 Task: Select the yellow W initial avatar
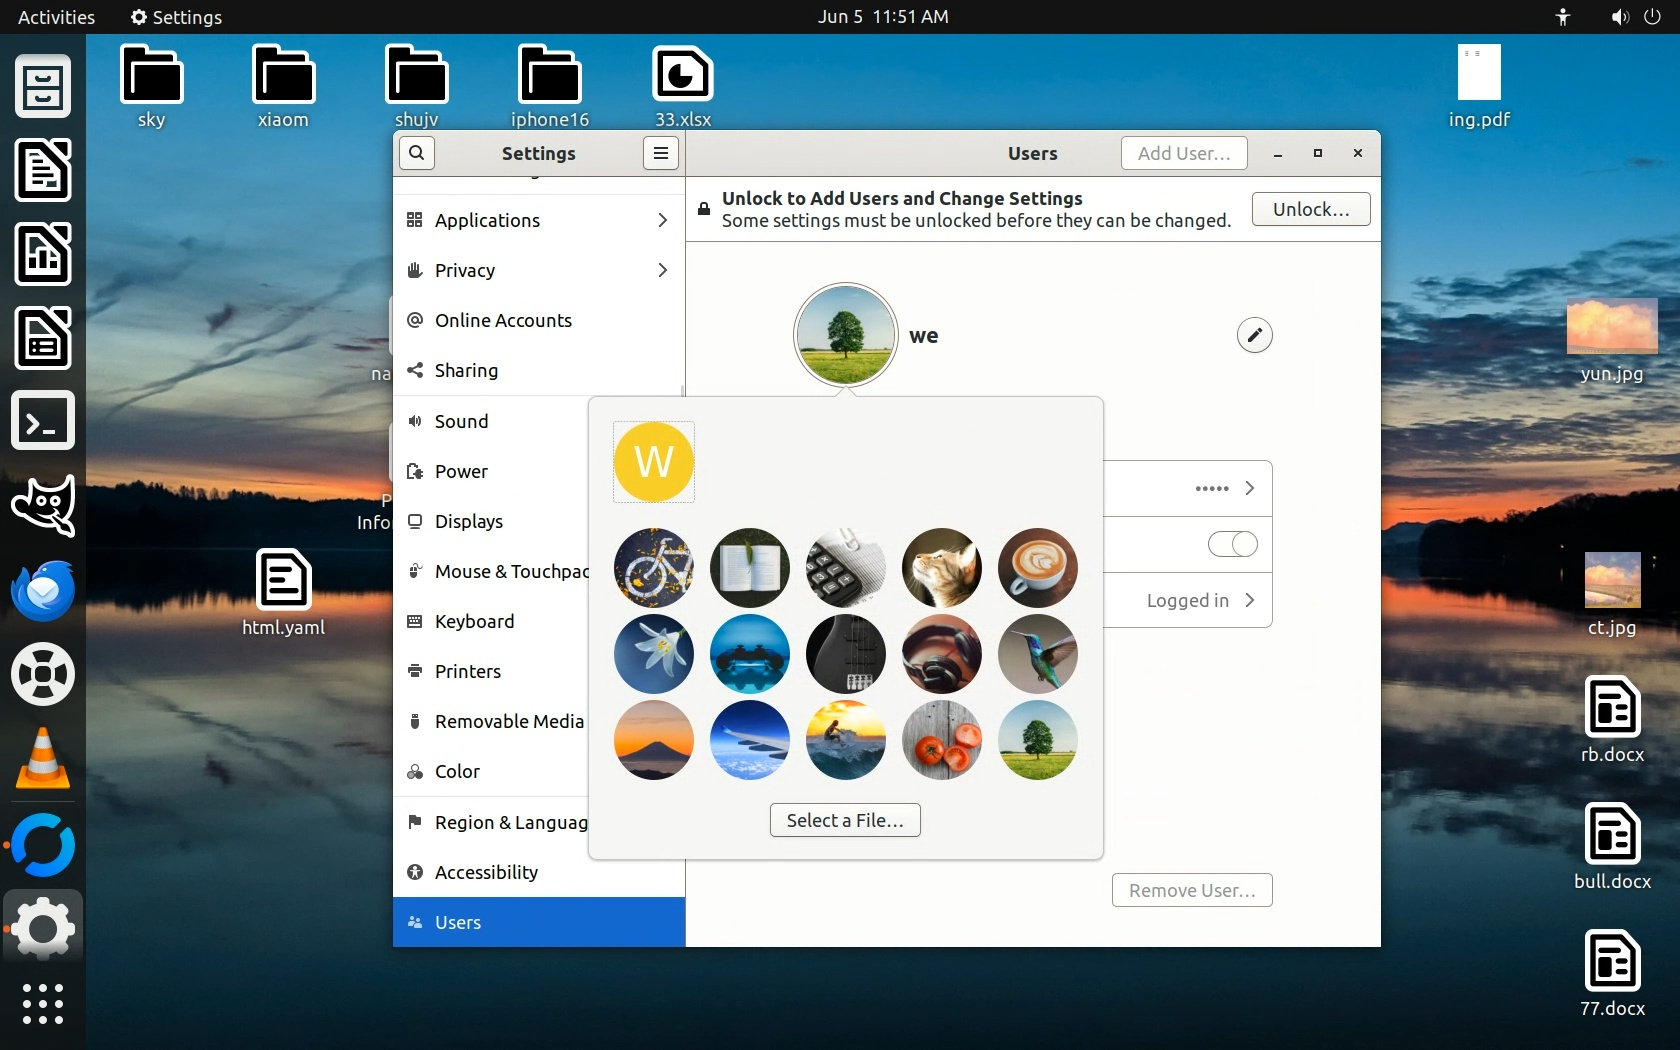[x=654, y=462]
